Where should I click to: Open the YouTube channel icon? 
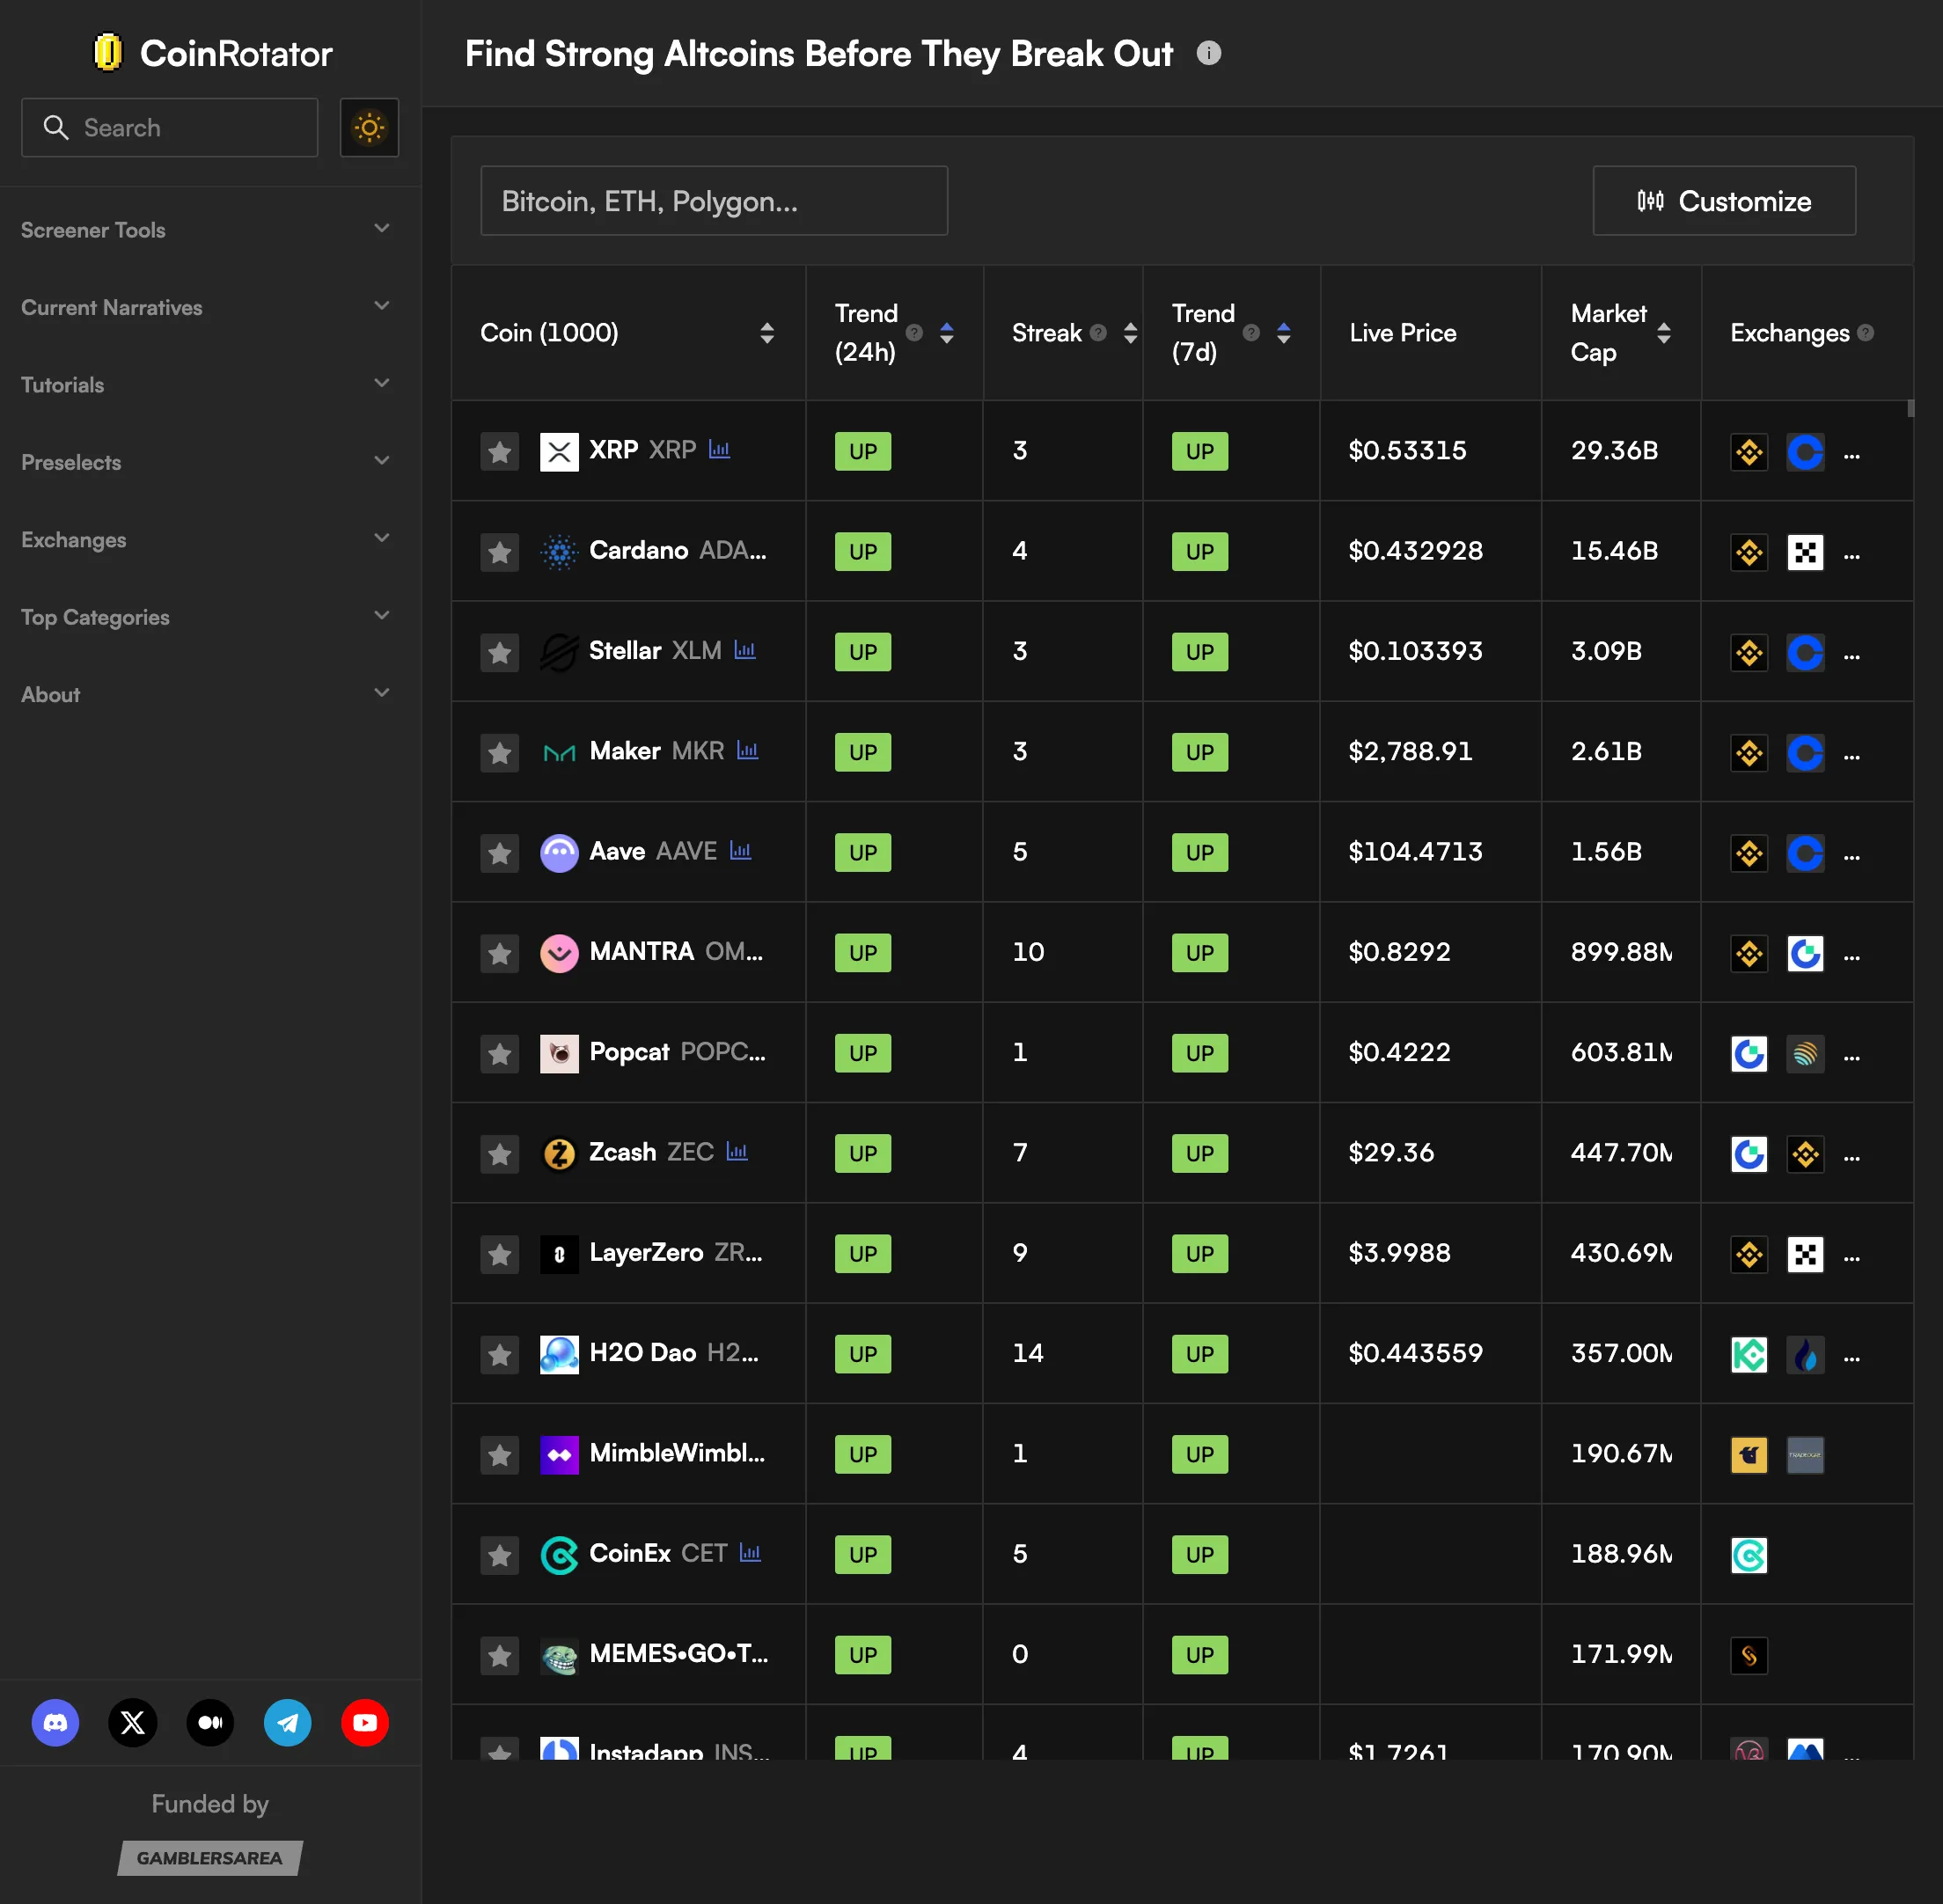tap(365, 1722)
